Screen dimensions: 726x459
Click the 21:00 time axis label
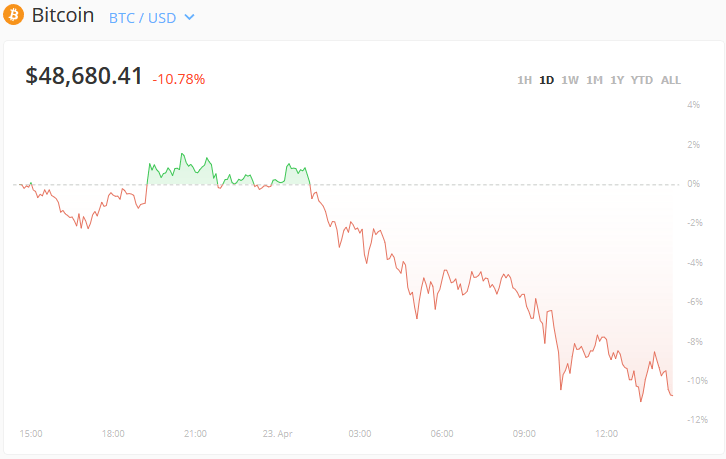195,433
